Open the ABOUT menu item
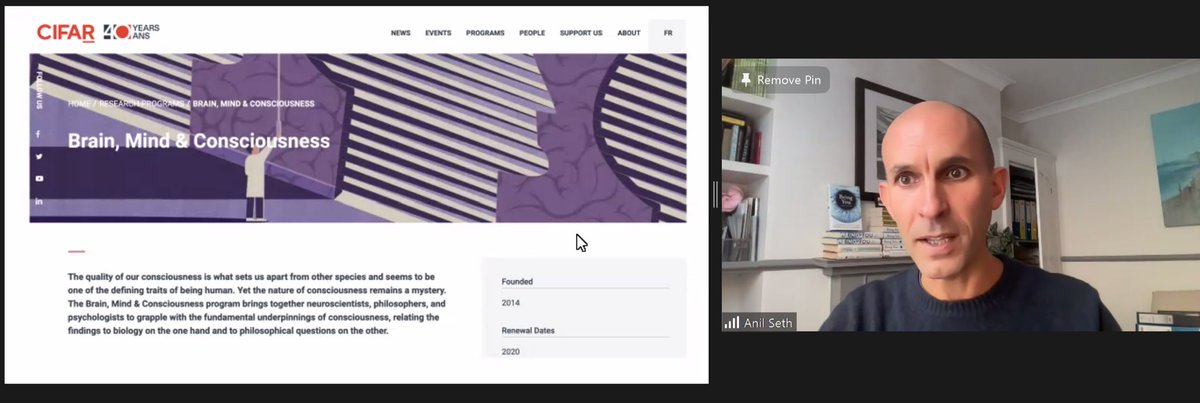1200x403 pixels. tap(629, 33)
